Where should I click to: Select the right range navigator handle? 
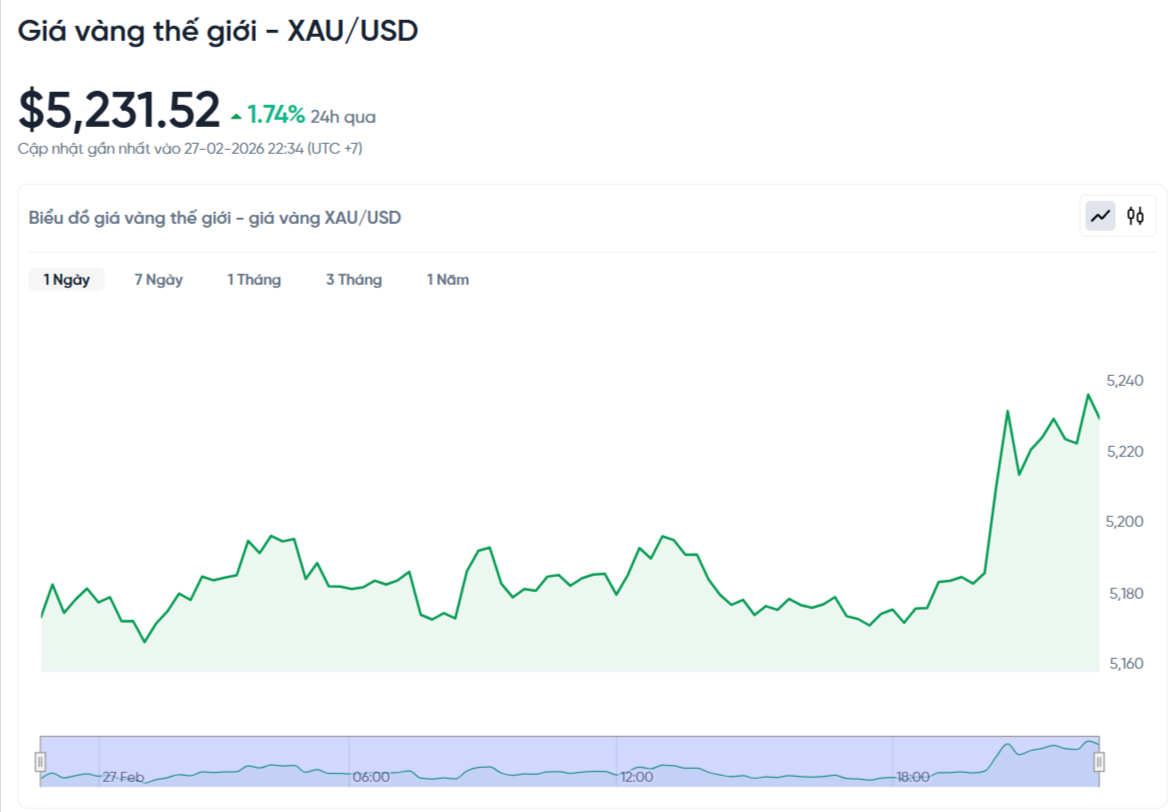tap(1101, 760)
